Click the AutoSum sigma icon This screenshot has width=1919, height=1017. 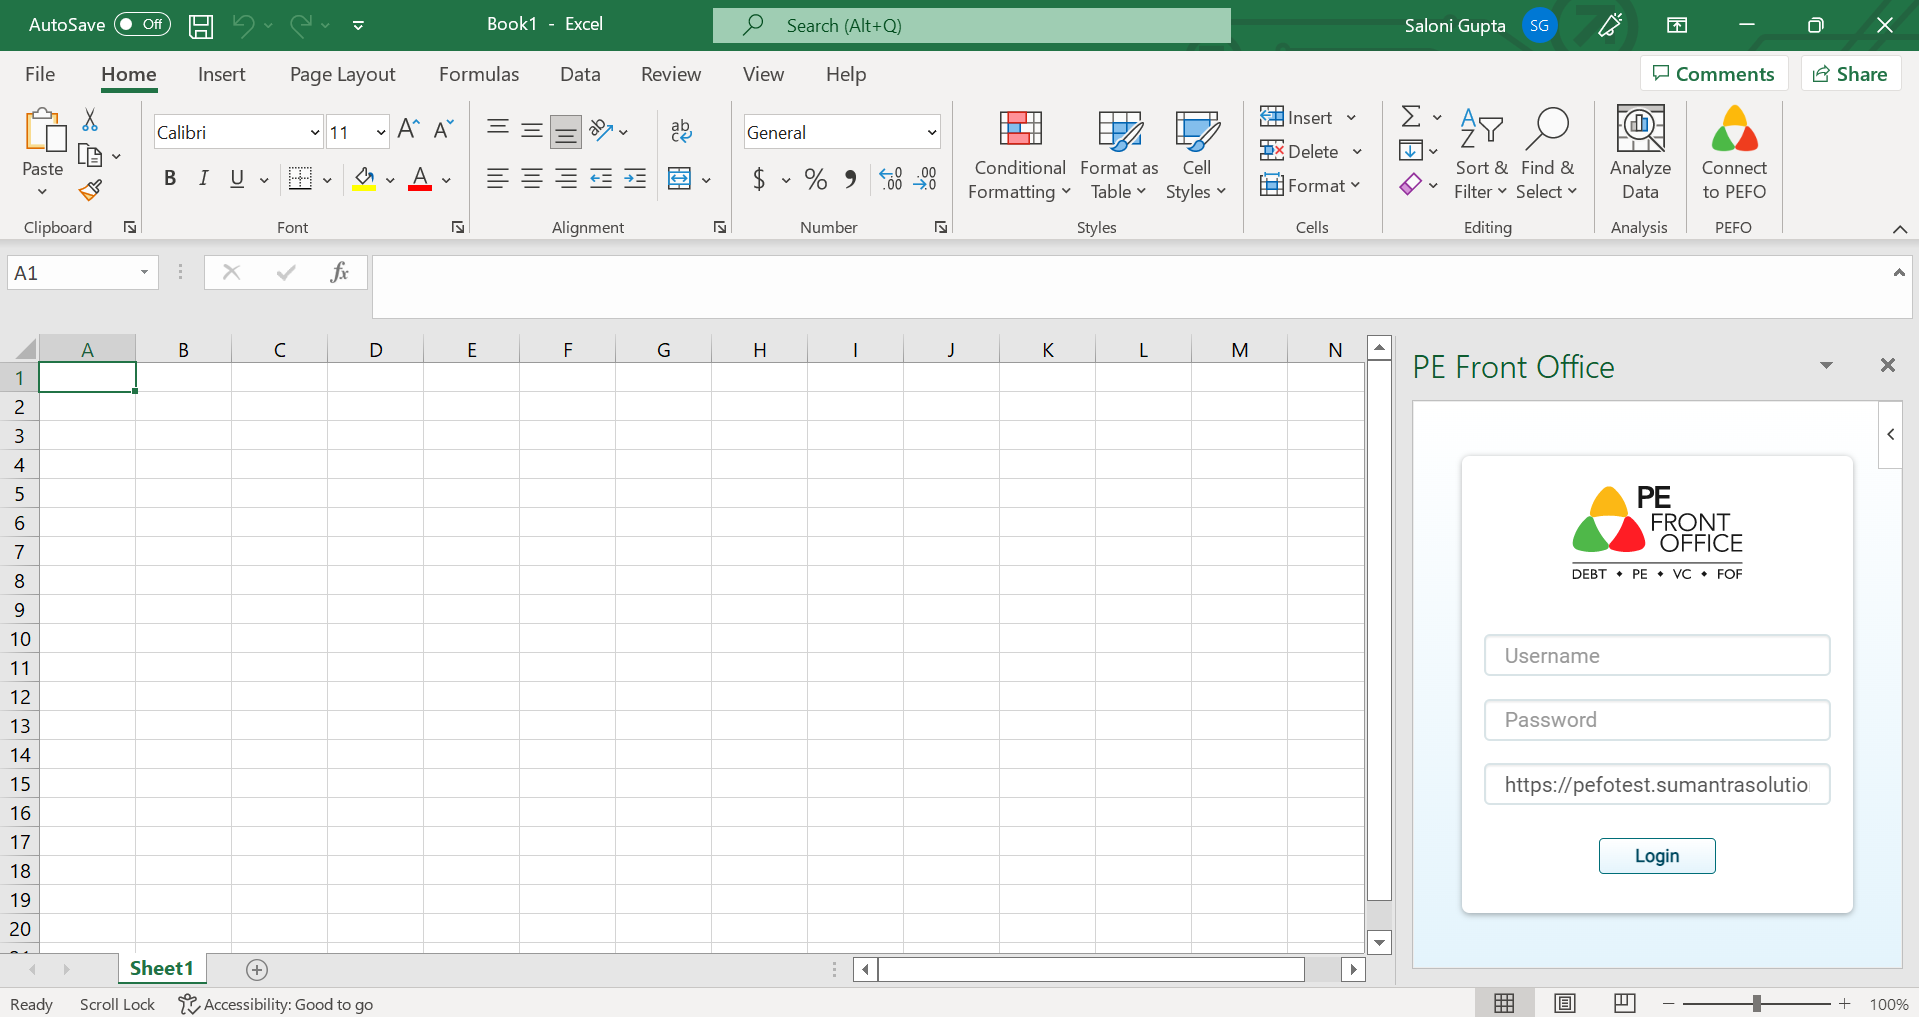coord(1410,117)
